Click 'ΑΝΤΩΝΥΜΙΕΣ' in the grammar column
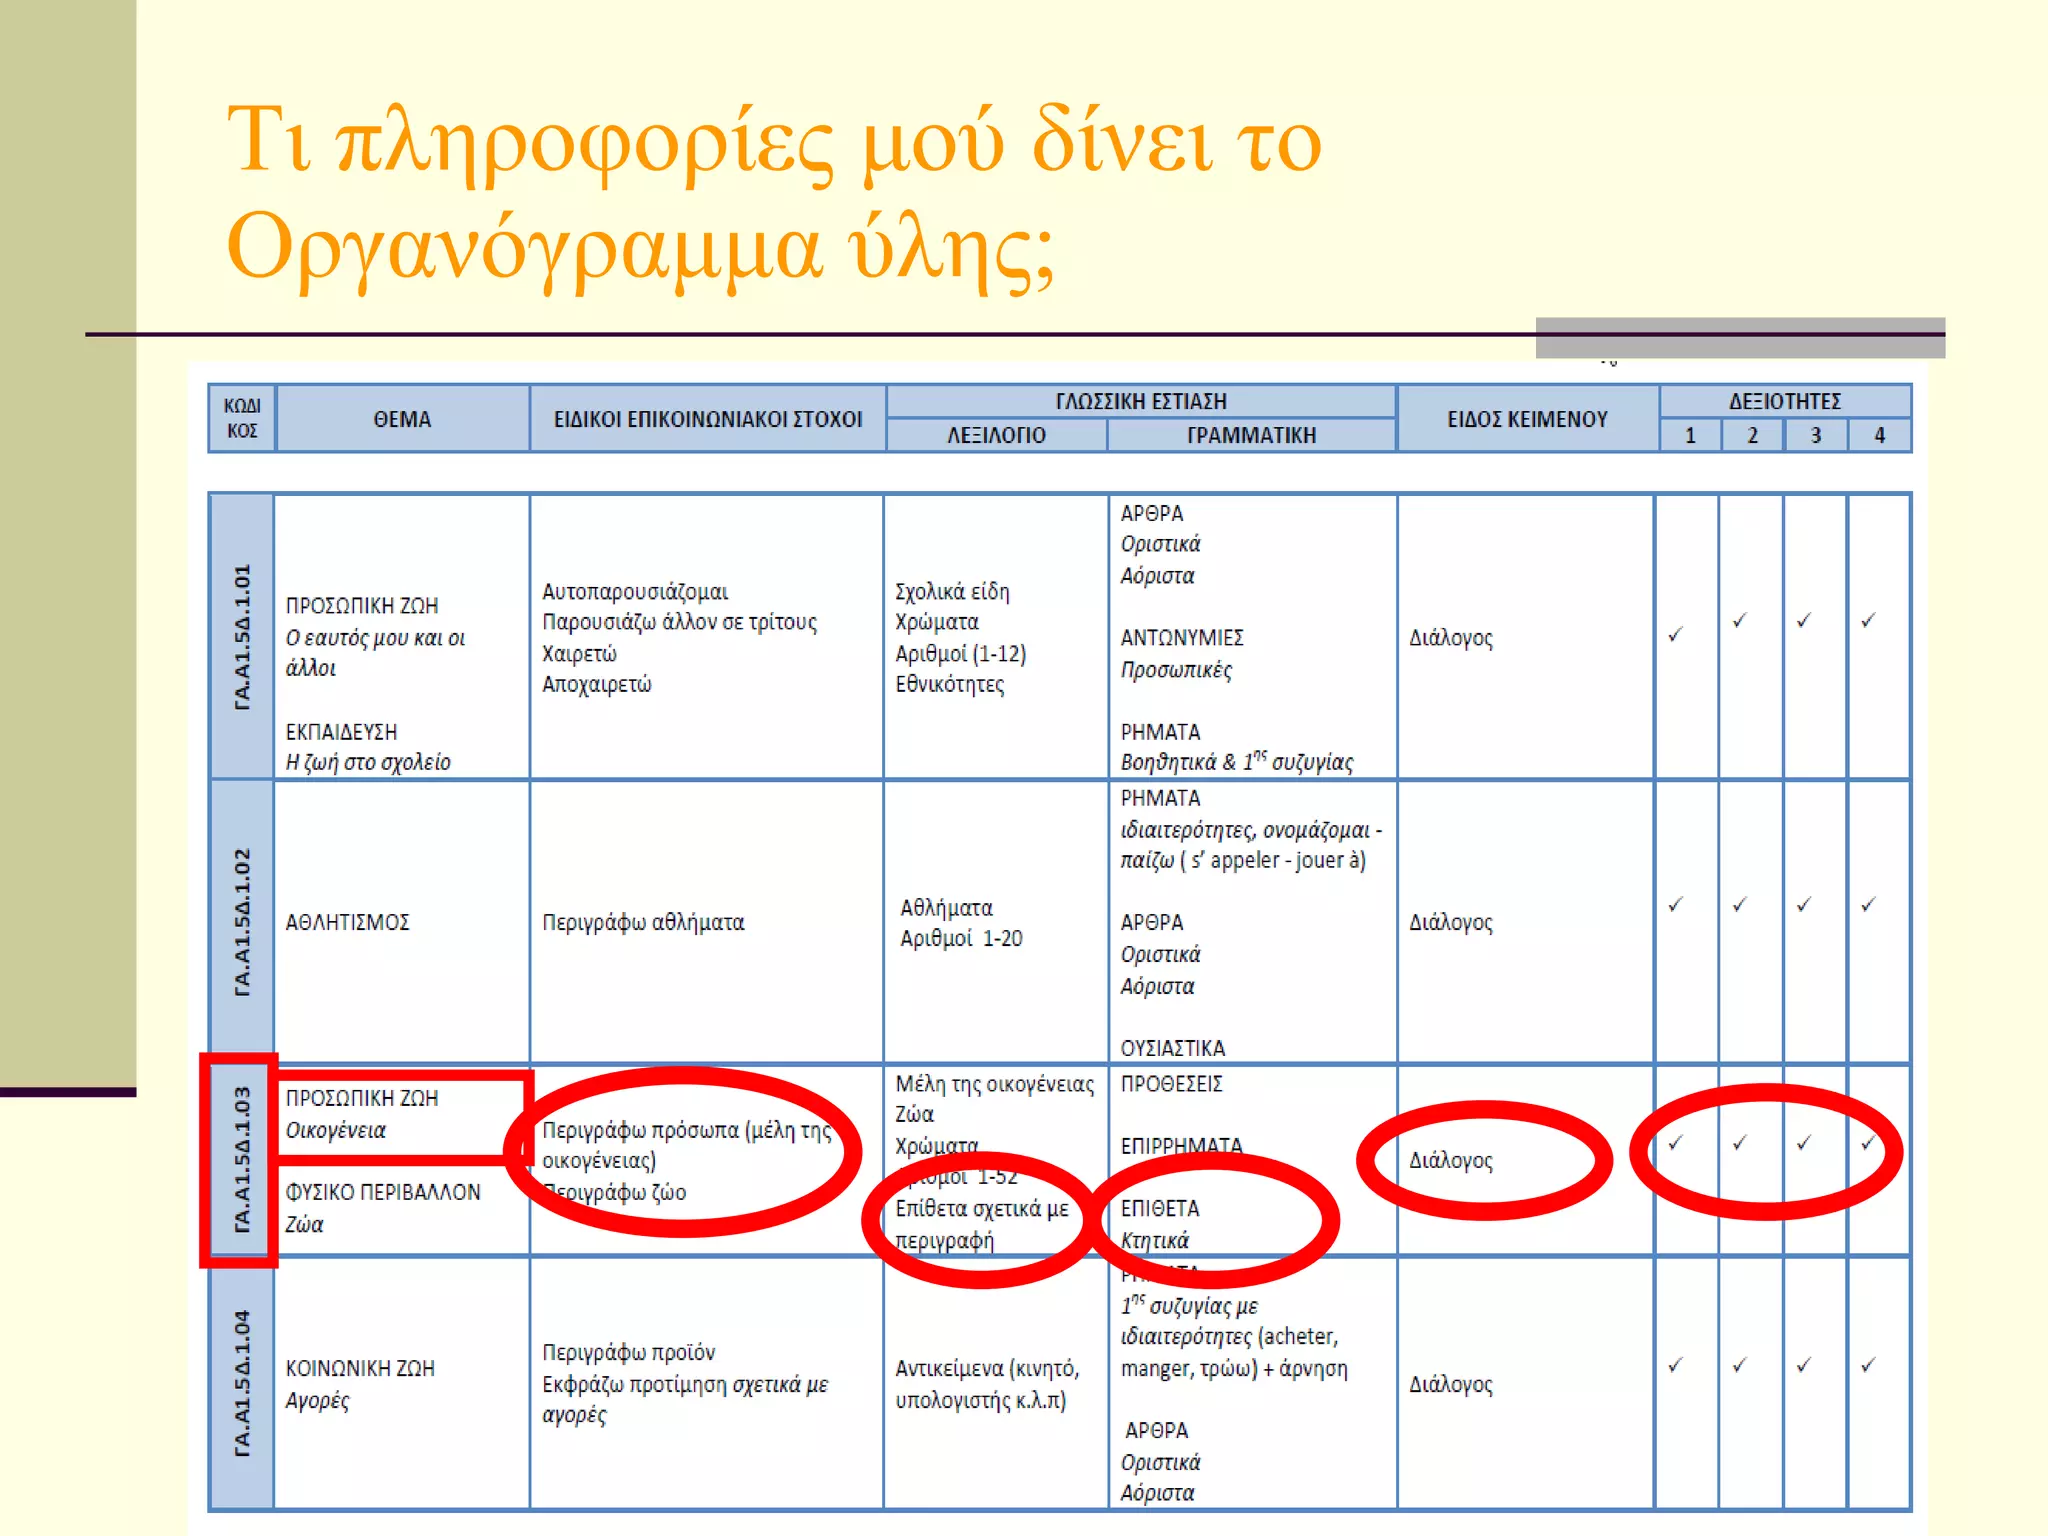 click(1181, 637)
